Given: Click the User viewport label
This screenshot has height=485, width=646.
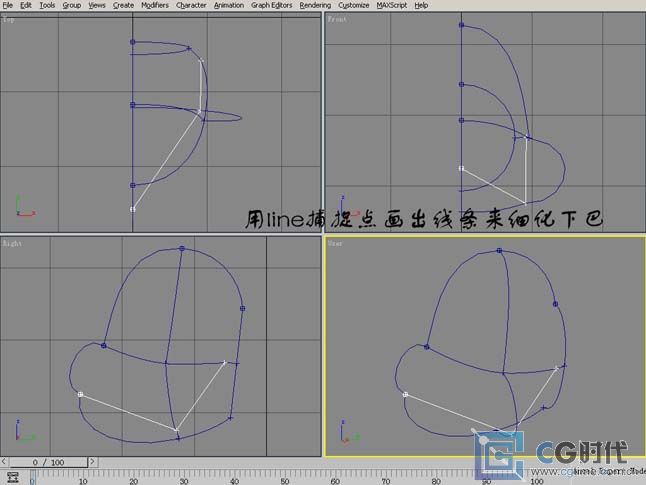Looking at the screenshot, I should pos(335,244).
